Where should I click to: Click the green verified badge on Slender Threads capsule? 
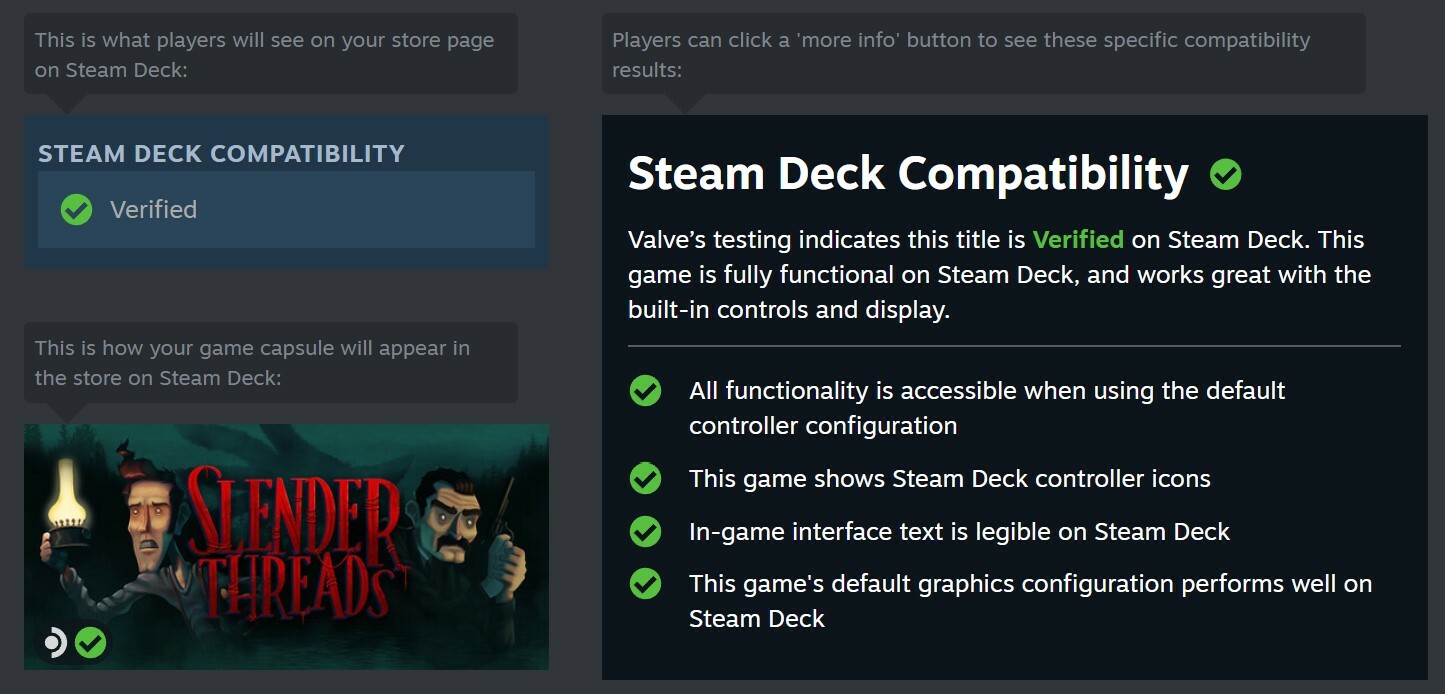[91, 642]
